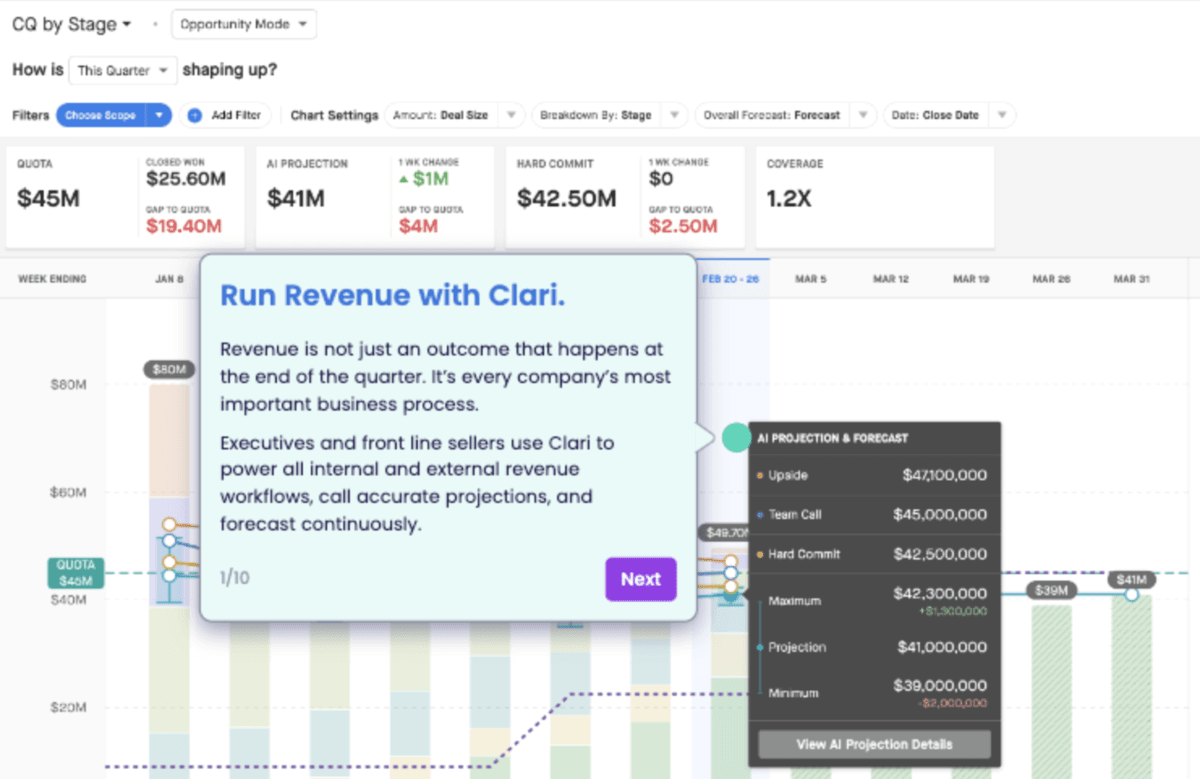Open the CQ by Stage dropdown
Screen dimensions: 1200x779
(72, 24)
